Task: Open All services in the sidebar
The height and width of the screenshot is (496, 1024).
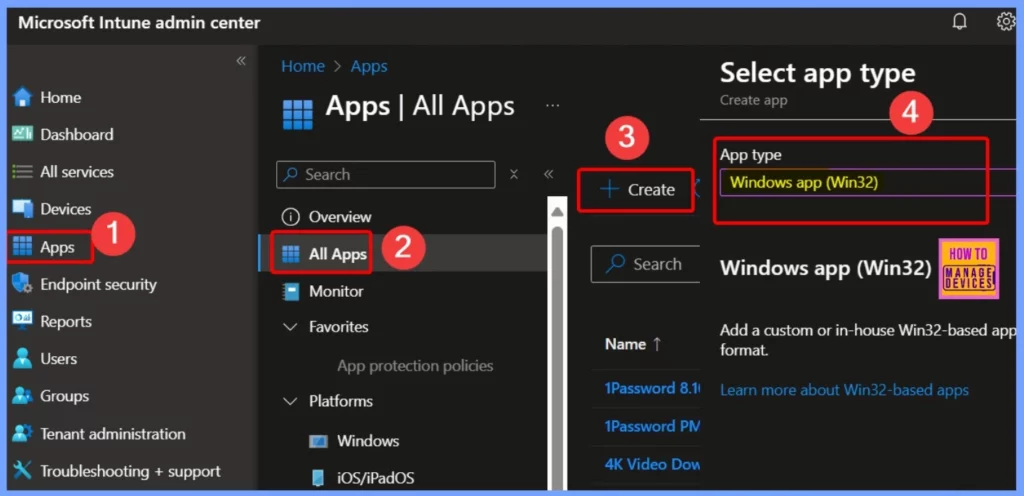Action: click(x=63, y=172)
